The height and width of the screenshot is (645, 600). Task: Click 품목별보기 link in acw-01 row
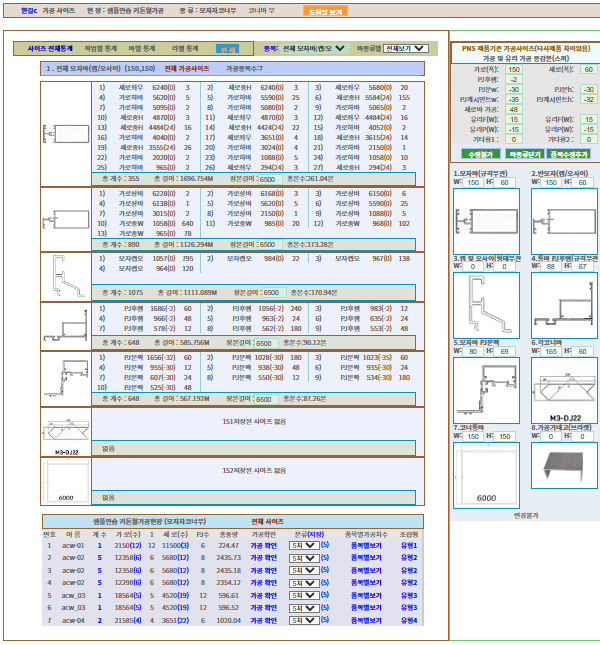coord(366,545)
